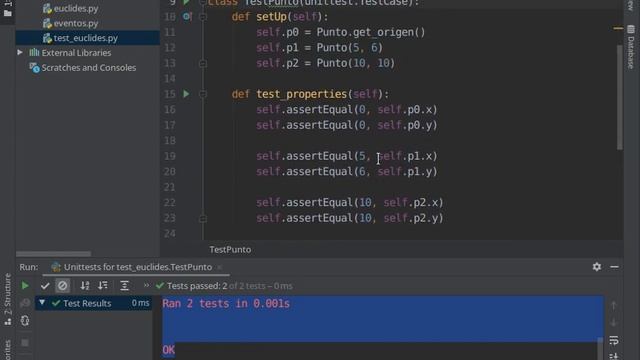Screen dimensions: 640x360
Task: Collapse the setUp method fold marker
Action: (203, 17)
